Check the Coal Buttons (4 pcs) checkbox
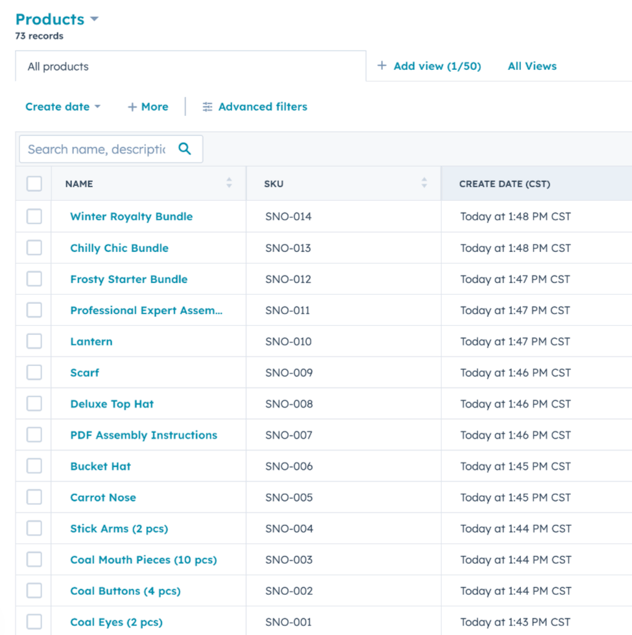 34,590
